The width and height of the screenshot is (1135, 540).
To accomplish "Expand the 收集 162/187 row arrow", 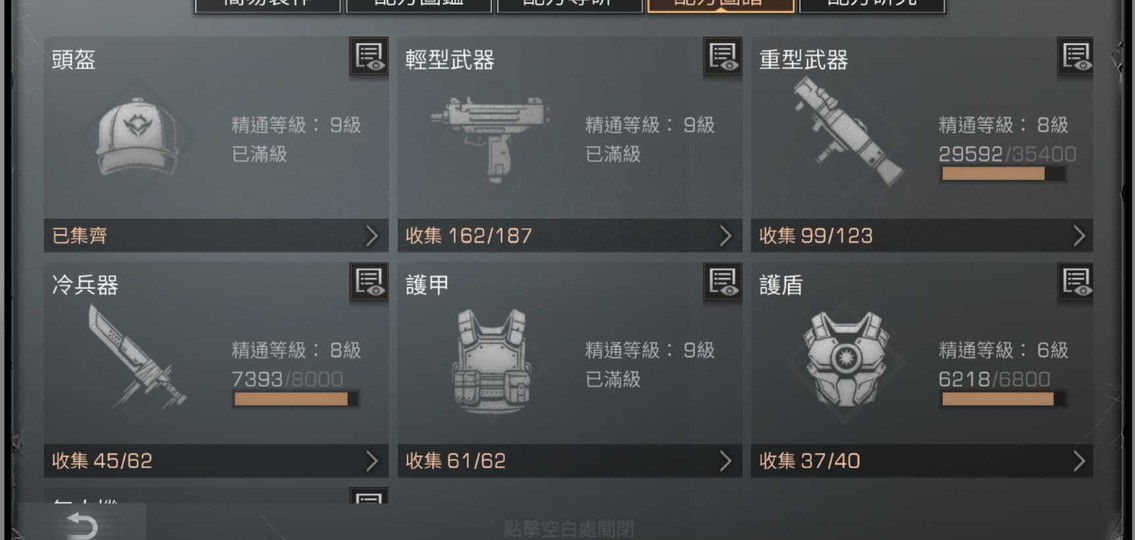I will coord(725,236).
